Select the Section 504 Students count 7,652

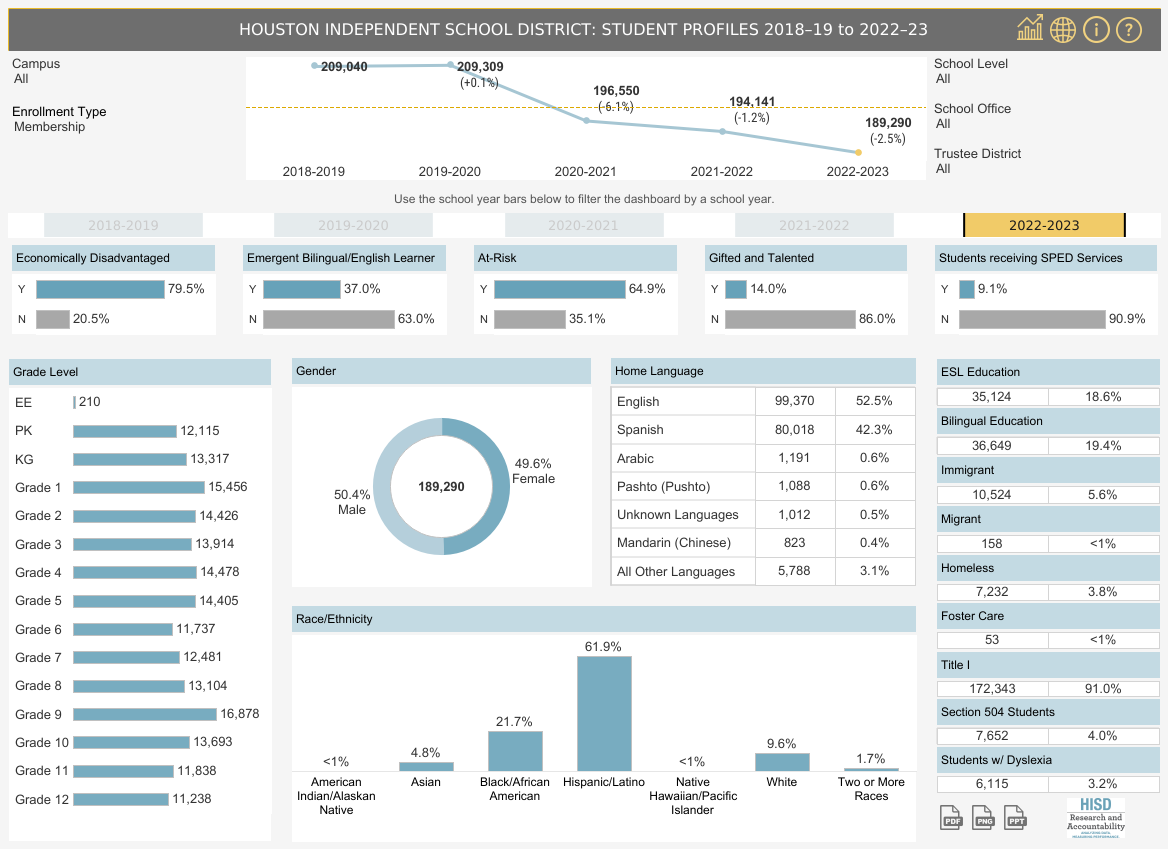click(992, 736)
